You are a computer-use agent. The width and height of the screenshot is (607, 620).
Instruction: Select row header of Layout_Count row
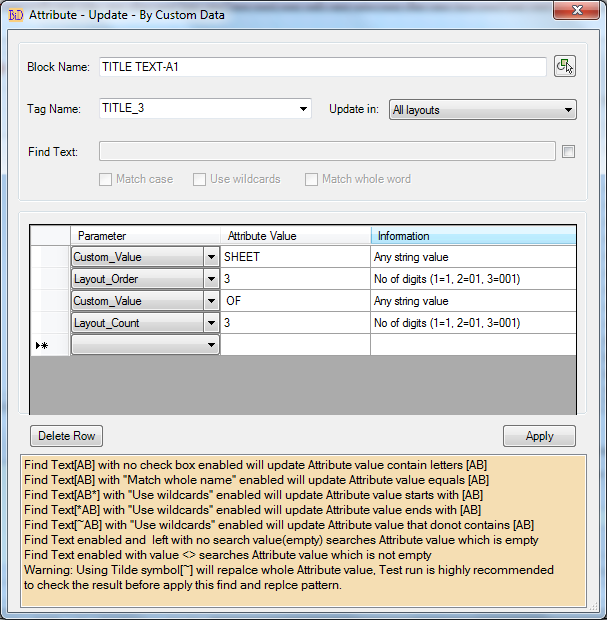click(x=50, y=323)
